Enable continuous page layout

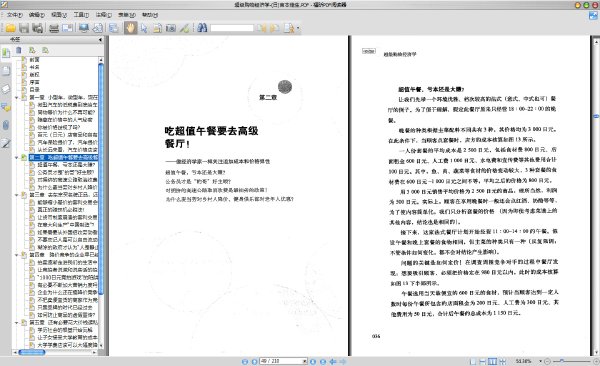point(483,361)
